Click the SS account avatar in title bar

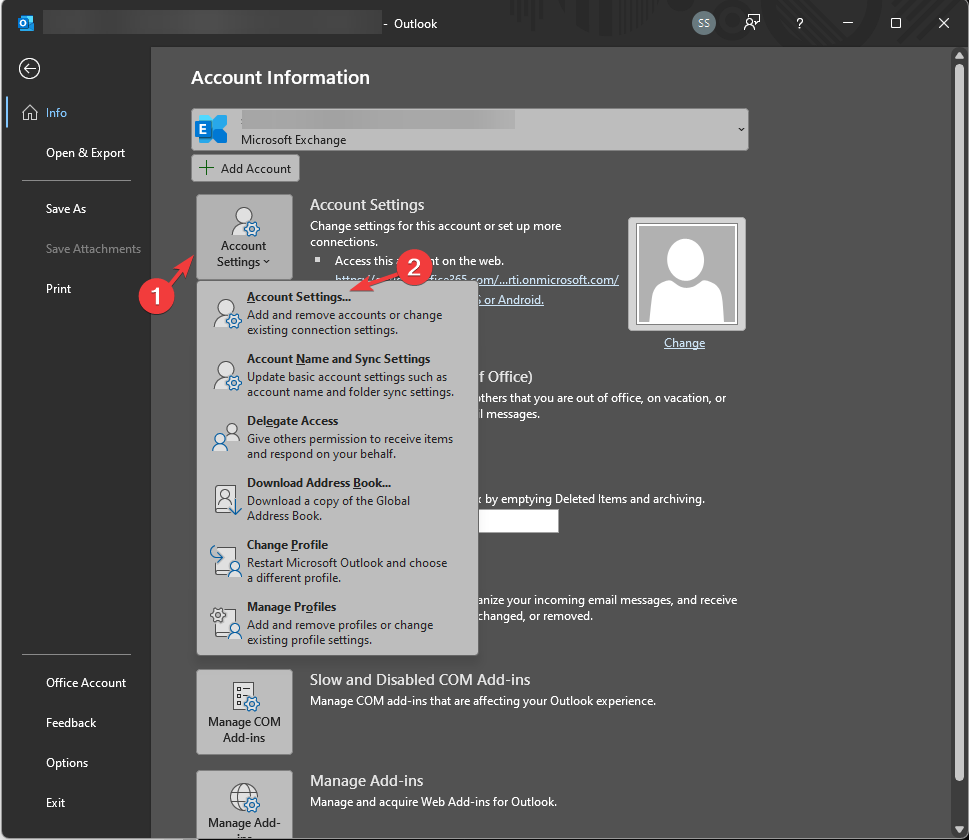click(x=703, y=23)
